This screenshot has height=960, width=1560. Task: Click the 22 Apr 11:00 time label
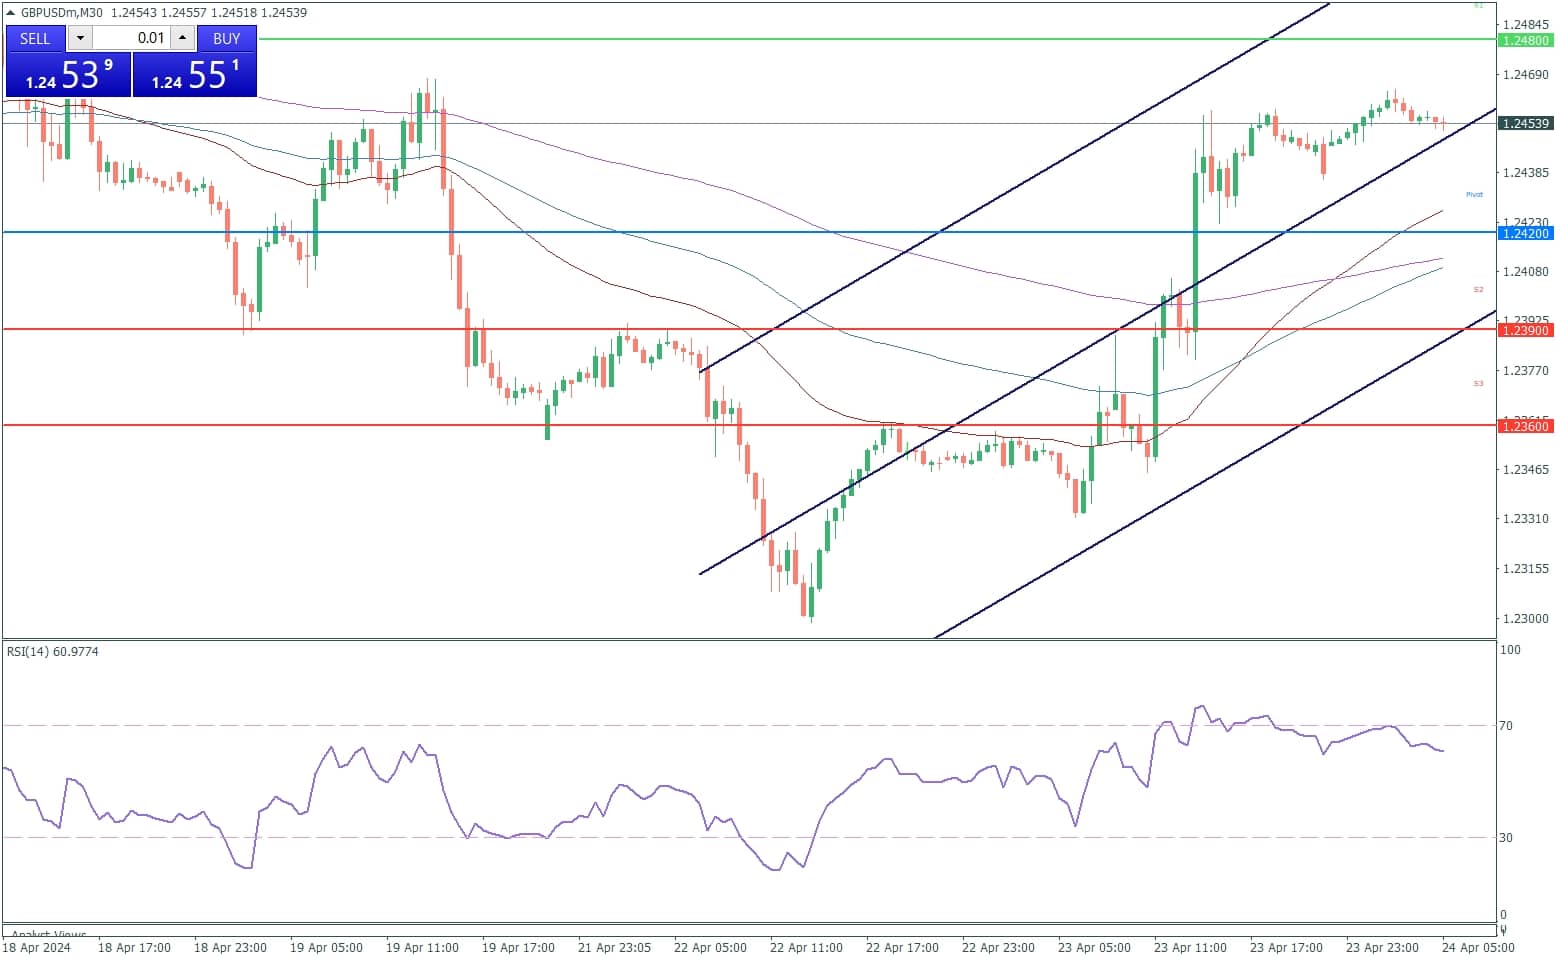pos(806,947)
